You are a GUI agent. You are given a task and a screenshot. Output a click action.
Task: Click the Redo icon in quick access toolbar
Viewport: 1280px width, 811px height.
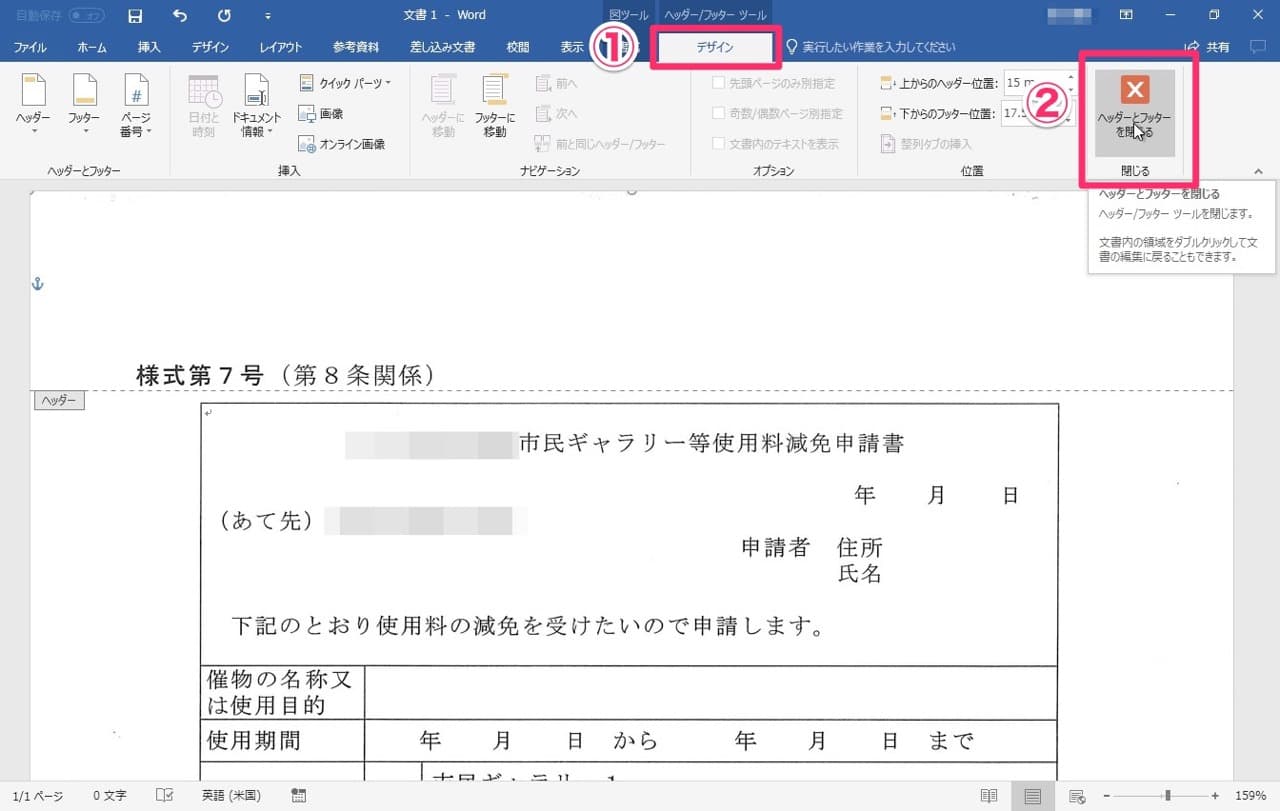click(225, 15)
